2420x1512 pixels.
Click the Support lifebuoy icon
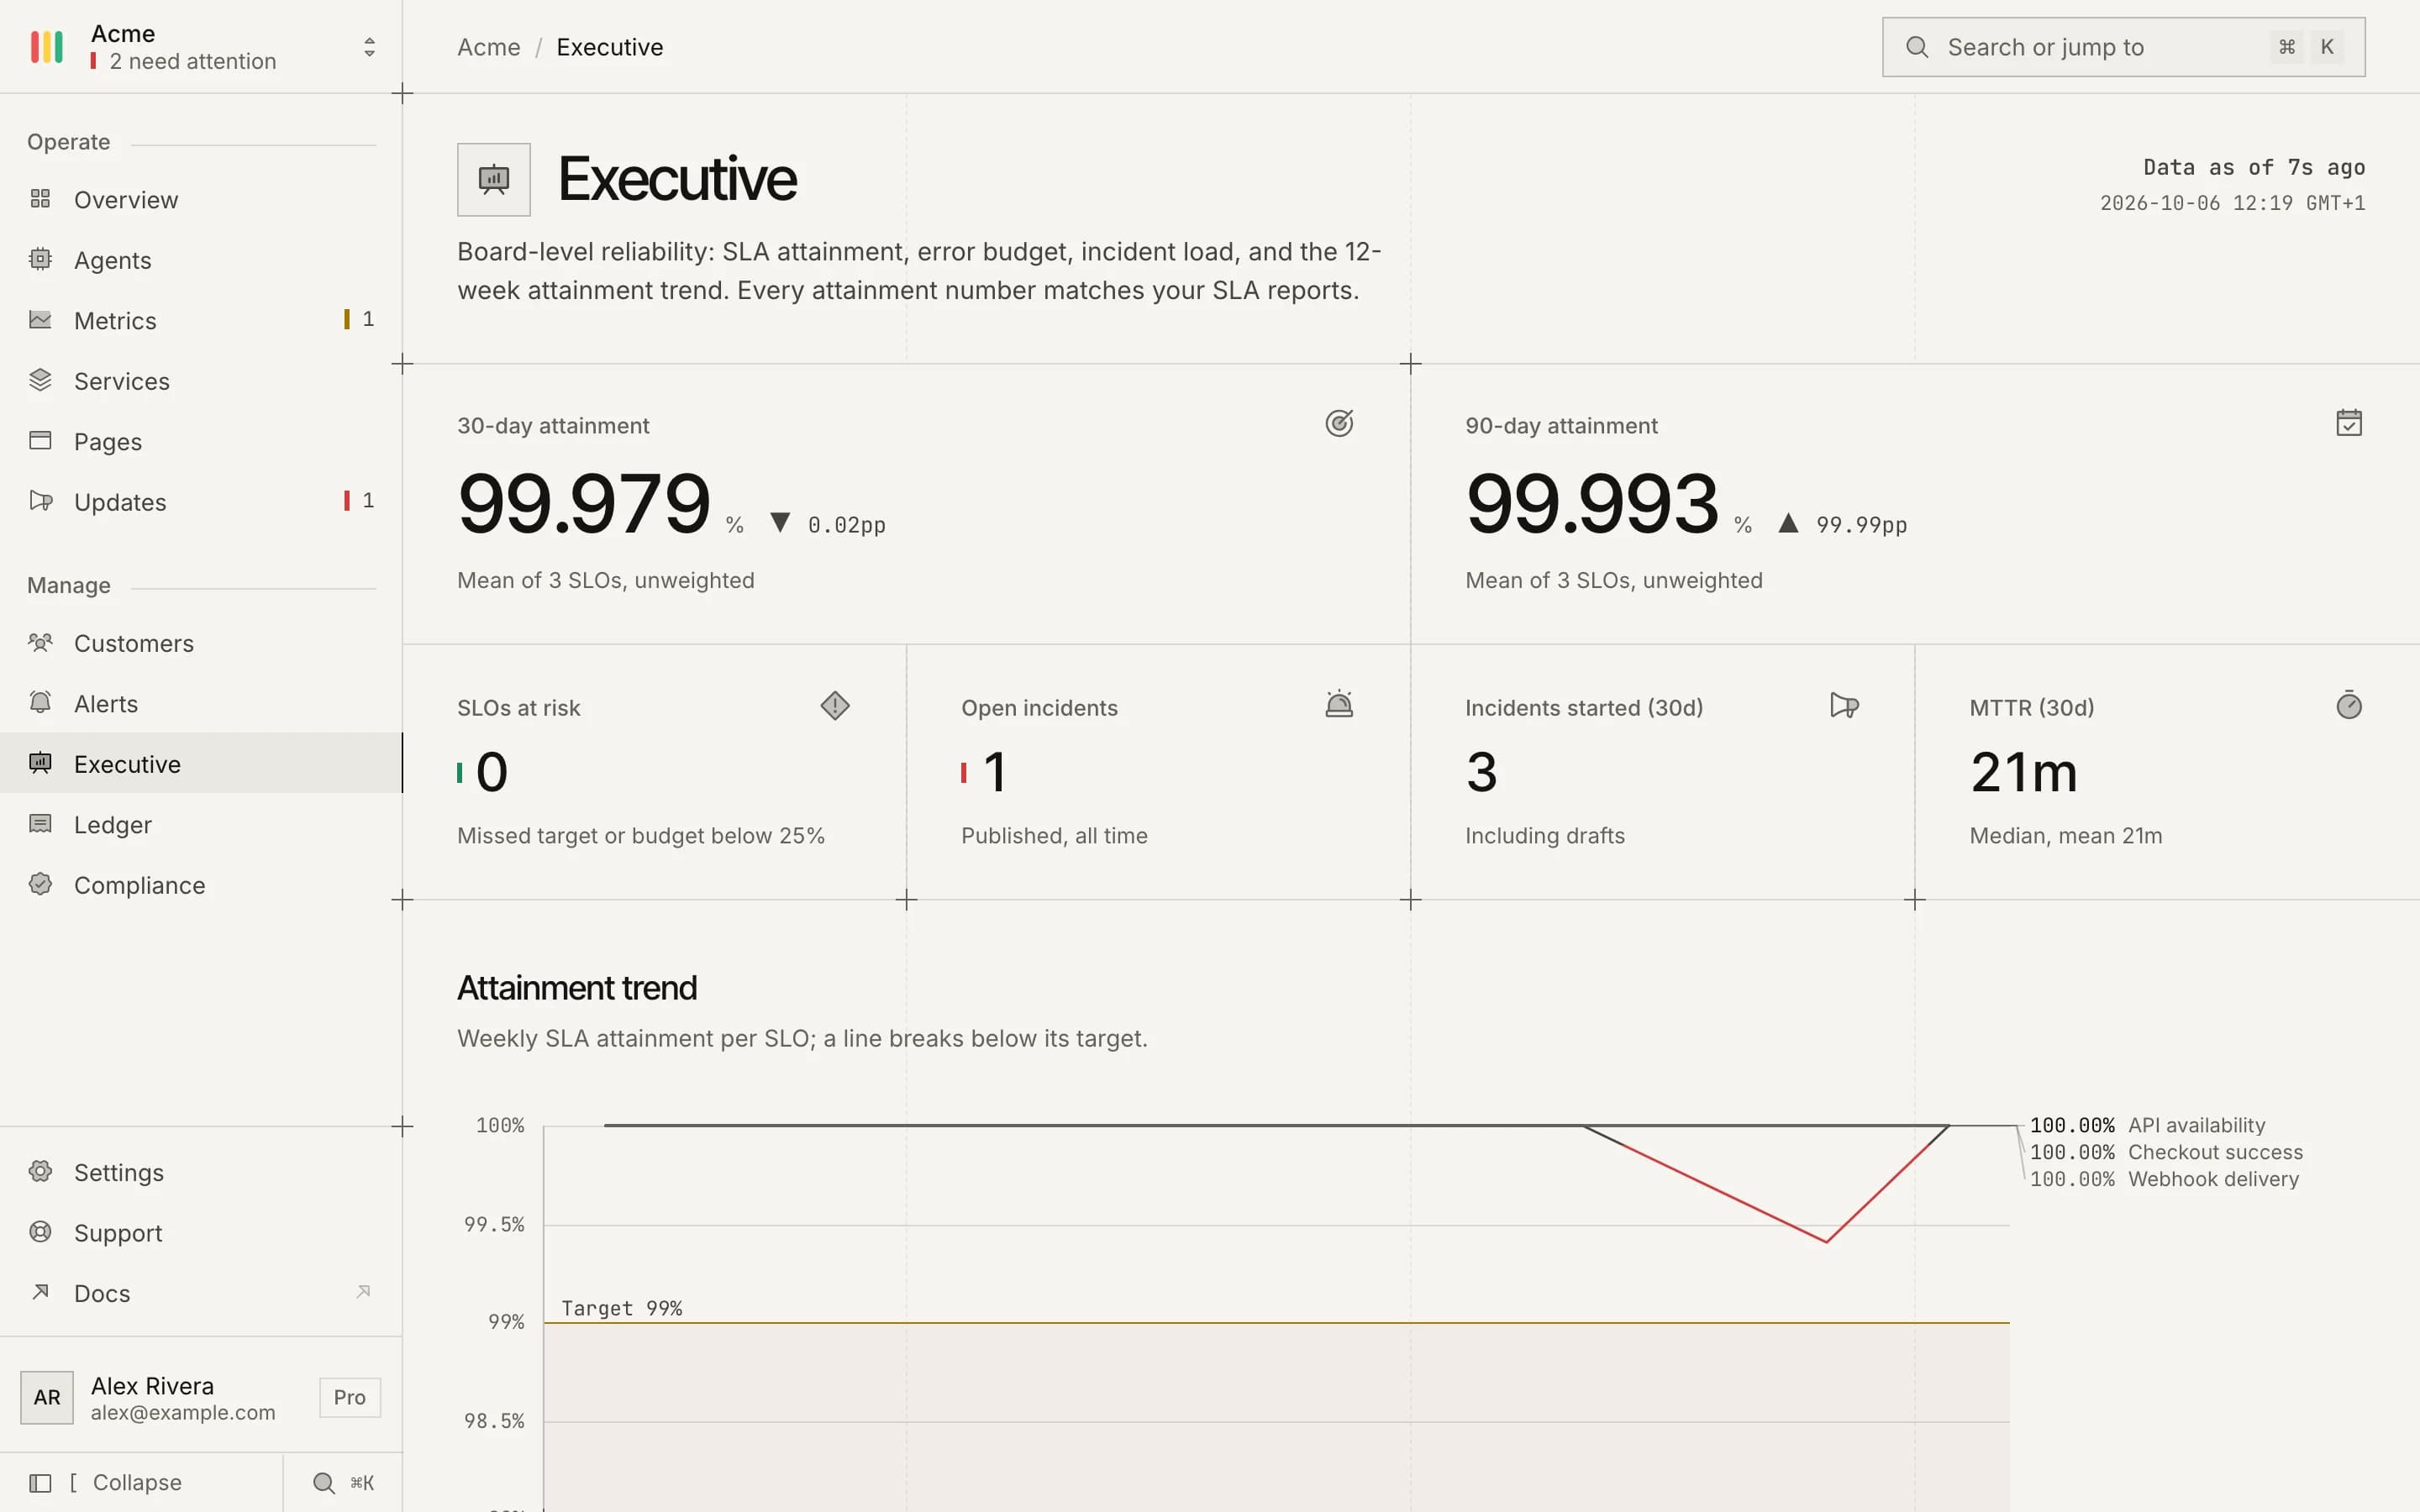(x=40, y=1232)
